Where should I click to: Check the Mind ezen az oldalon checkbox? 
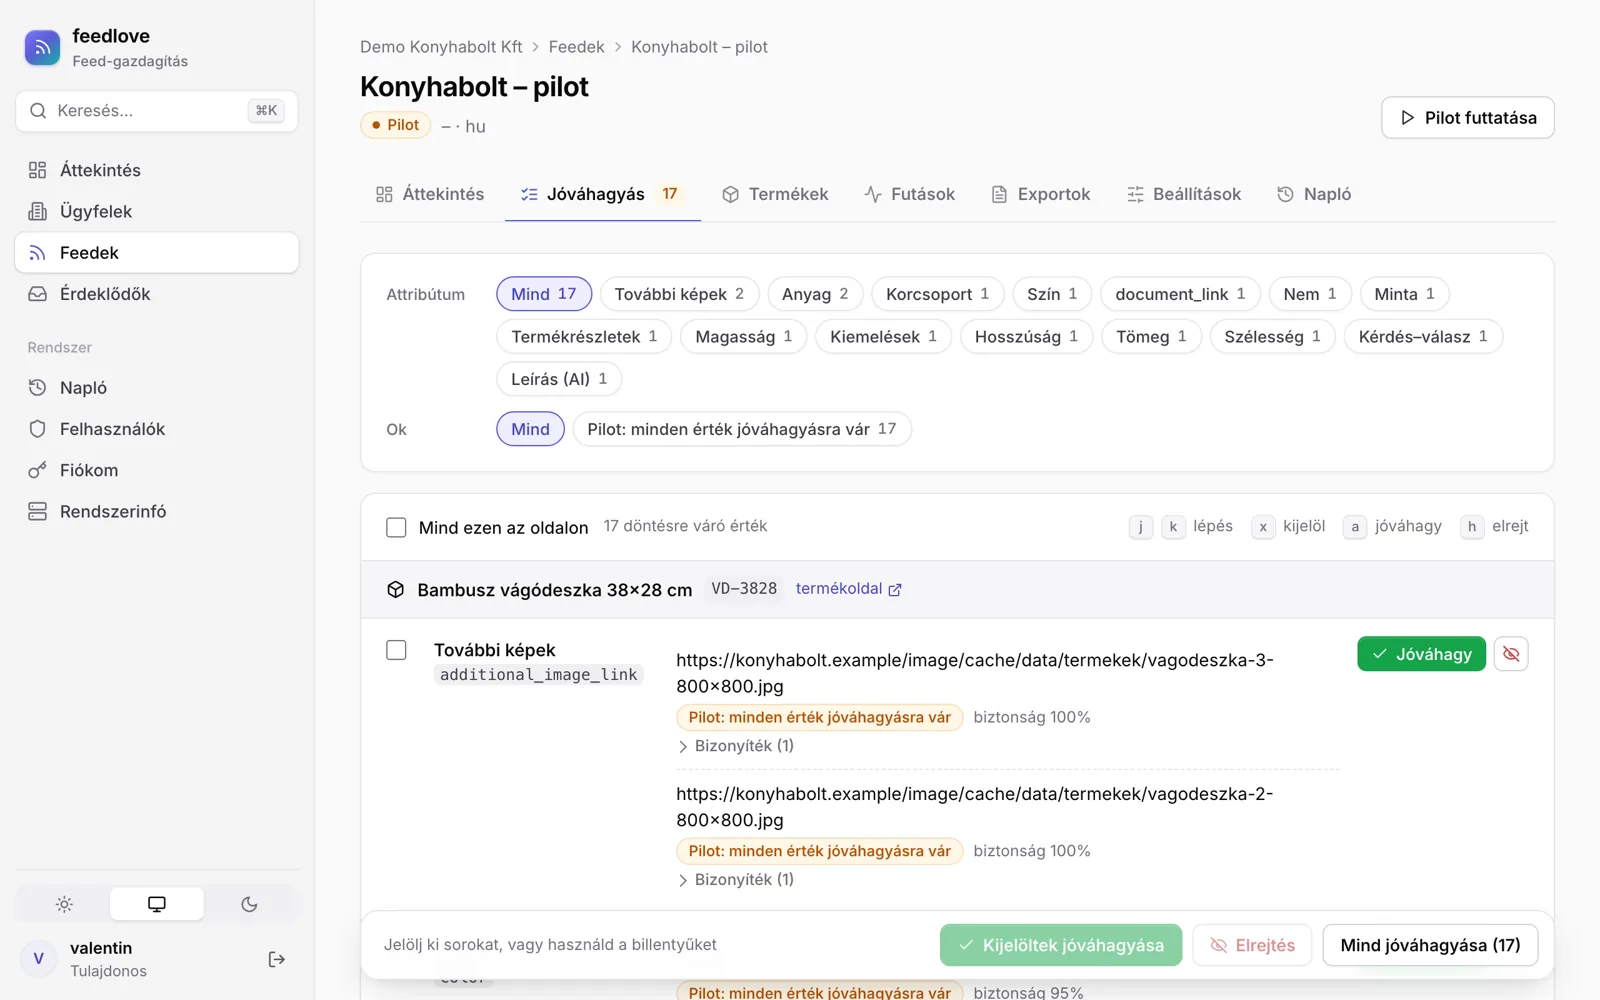tap(396, 527)
